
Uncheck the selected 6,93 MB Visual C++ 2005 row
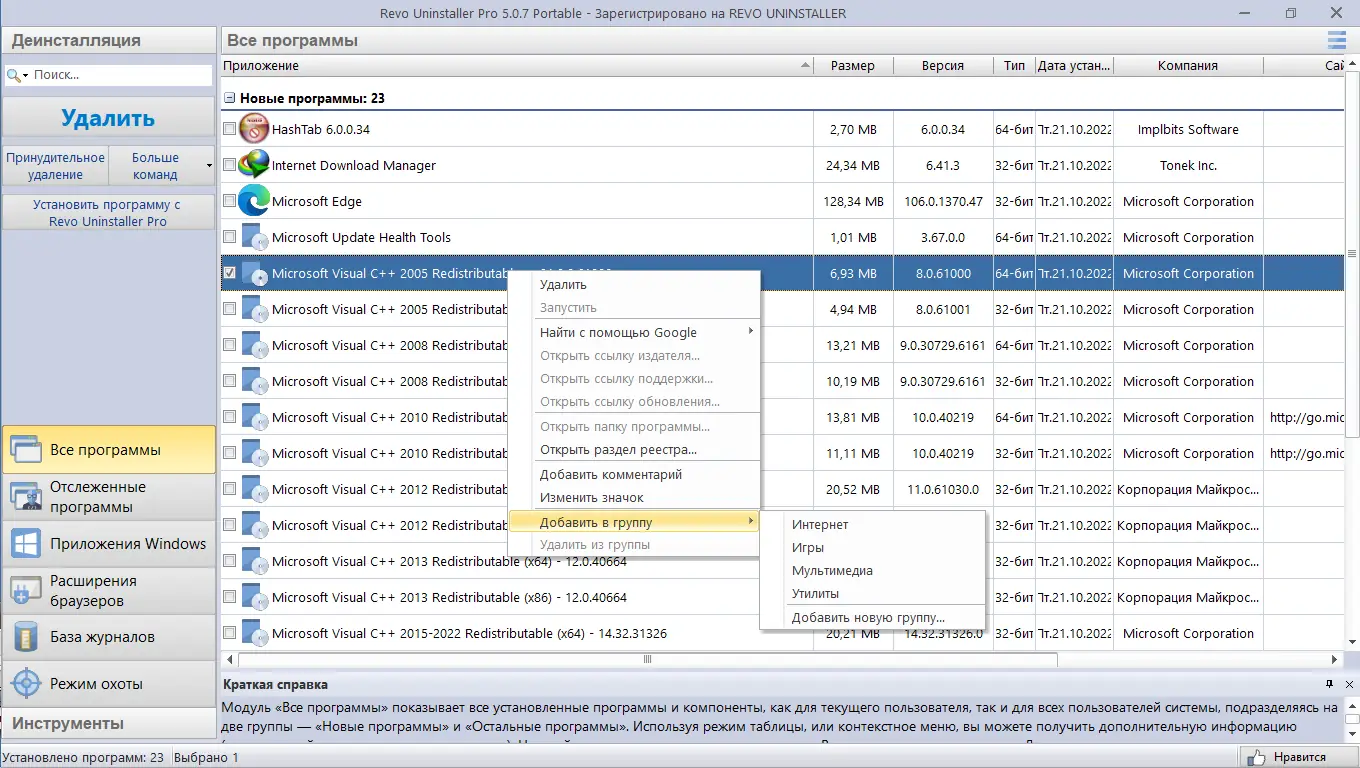tap(230, 273)
